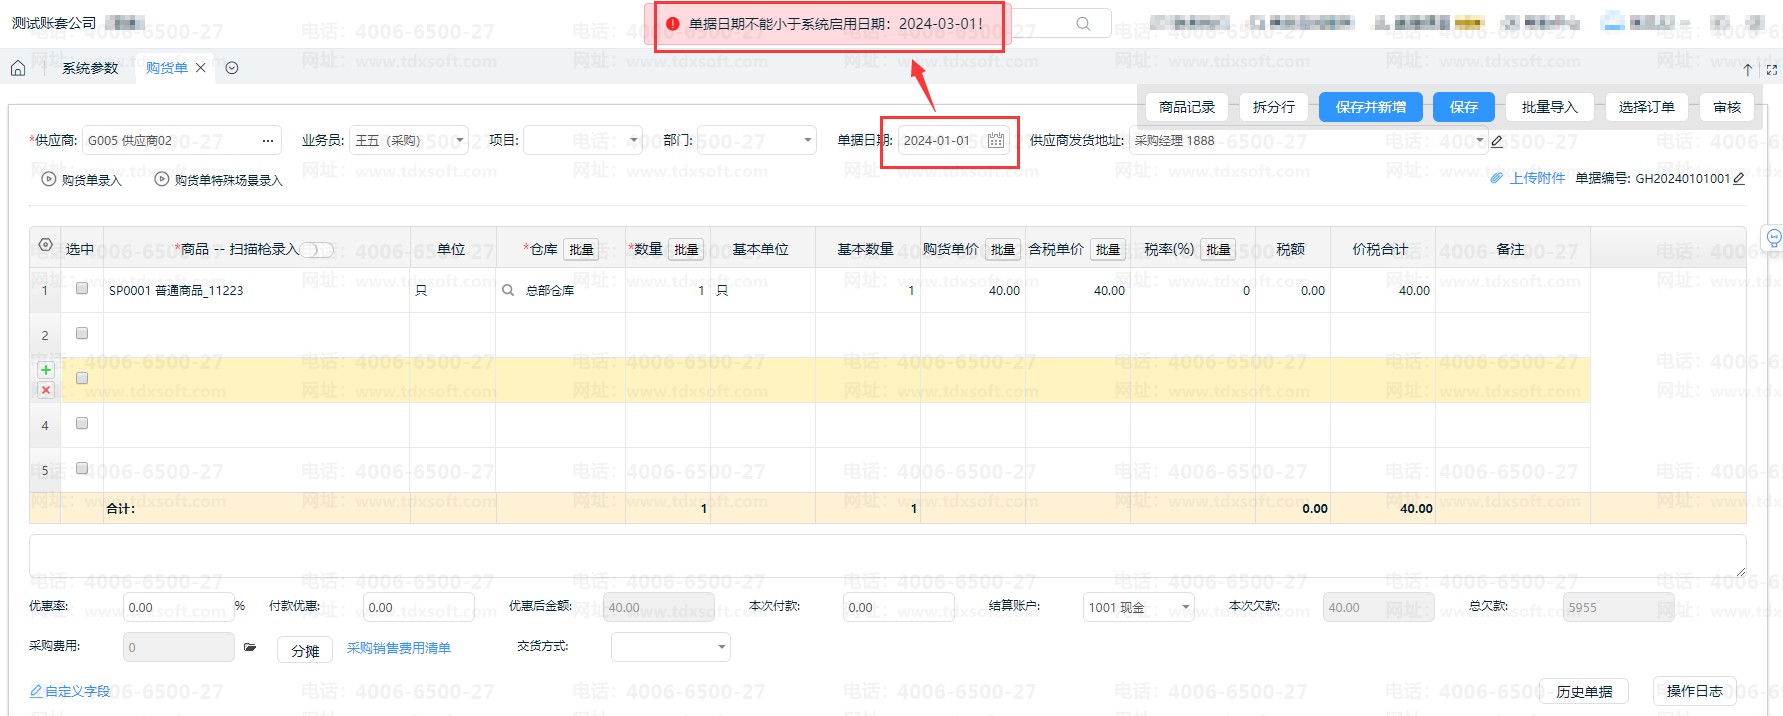1783x716 pixels.
Task: Click the folder icon next to 采购费用
Action: (x=250, y=648)
